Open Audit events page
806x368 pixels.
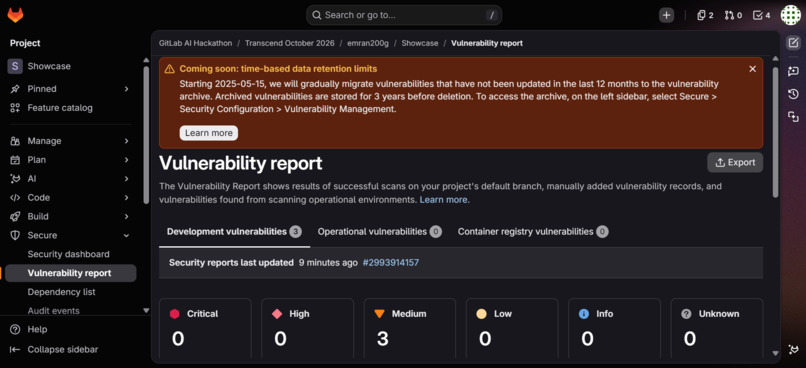point(53,310)
